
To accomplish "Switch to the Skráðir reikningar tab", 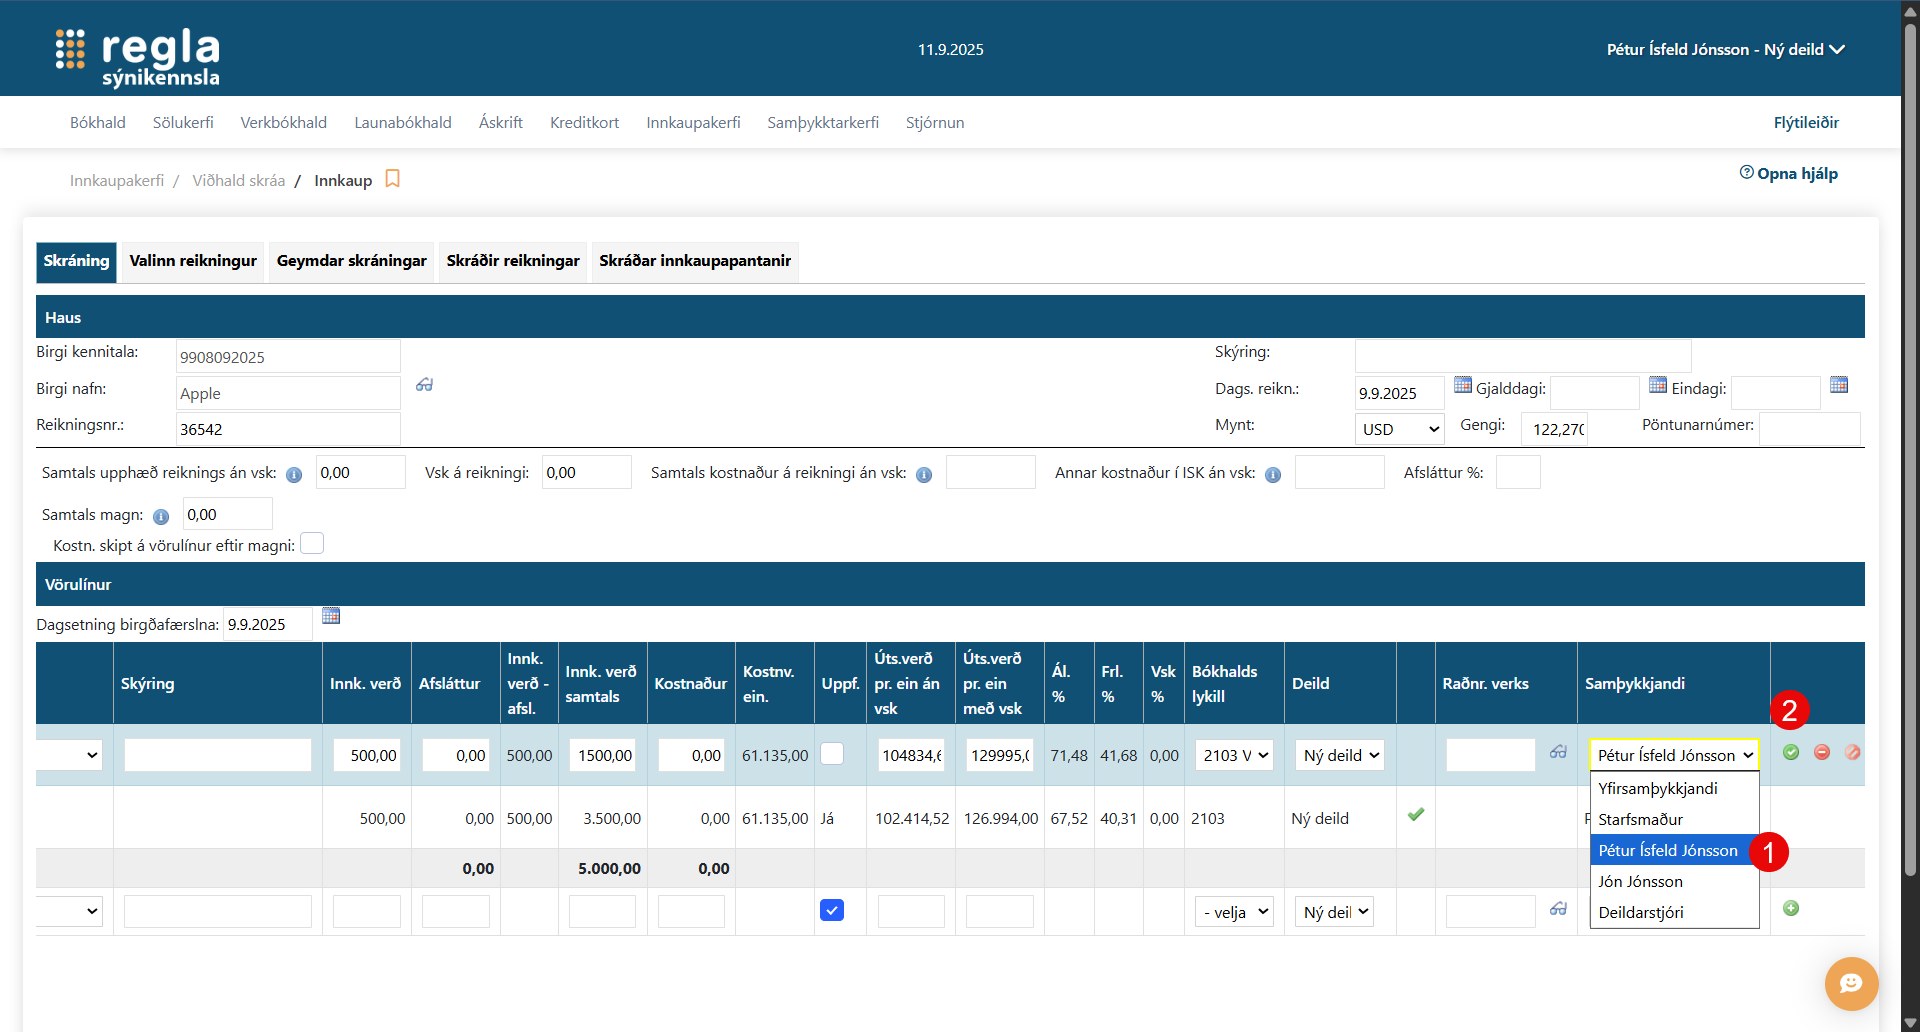I will [513, 261].
